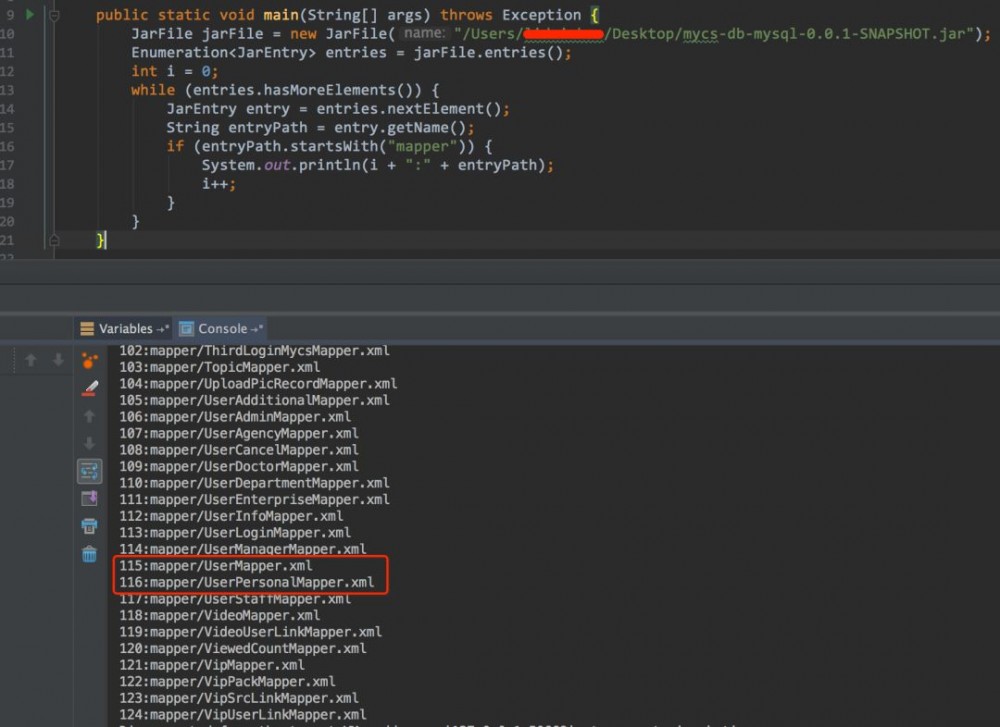This screenshot has width=1000, height=727.
Task: Click the "mapper" string in startsWith
Action: (422, 147)
